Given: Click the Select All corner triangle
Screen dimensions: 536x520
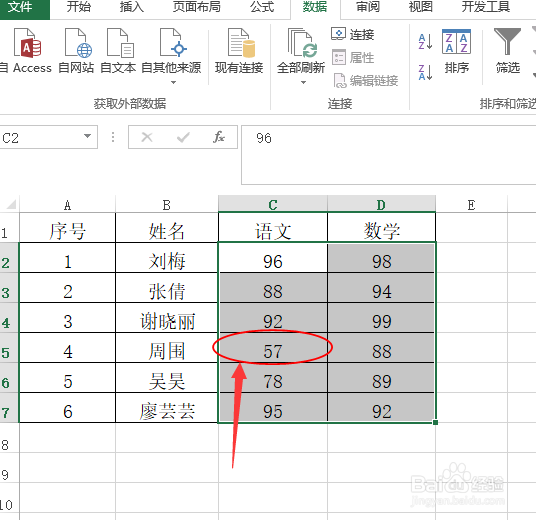Looking at the screenshot, I should coord(11,204).
